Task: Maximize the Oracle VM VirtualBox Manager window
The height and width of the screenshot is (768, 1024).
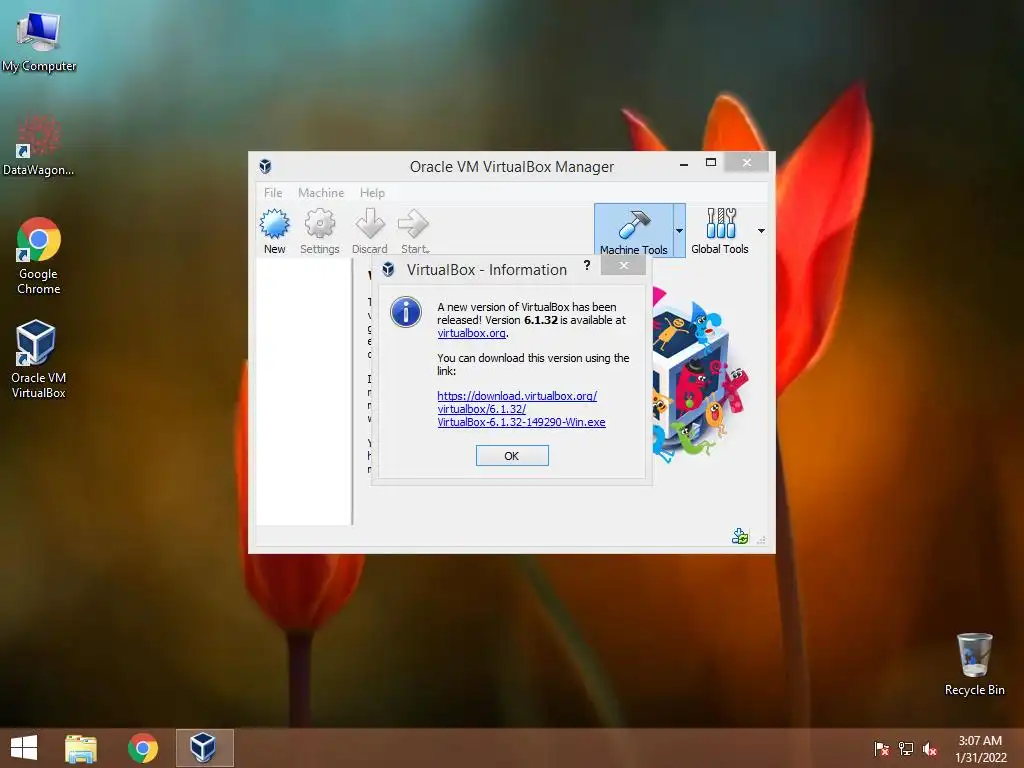Action: pos(711,163)
